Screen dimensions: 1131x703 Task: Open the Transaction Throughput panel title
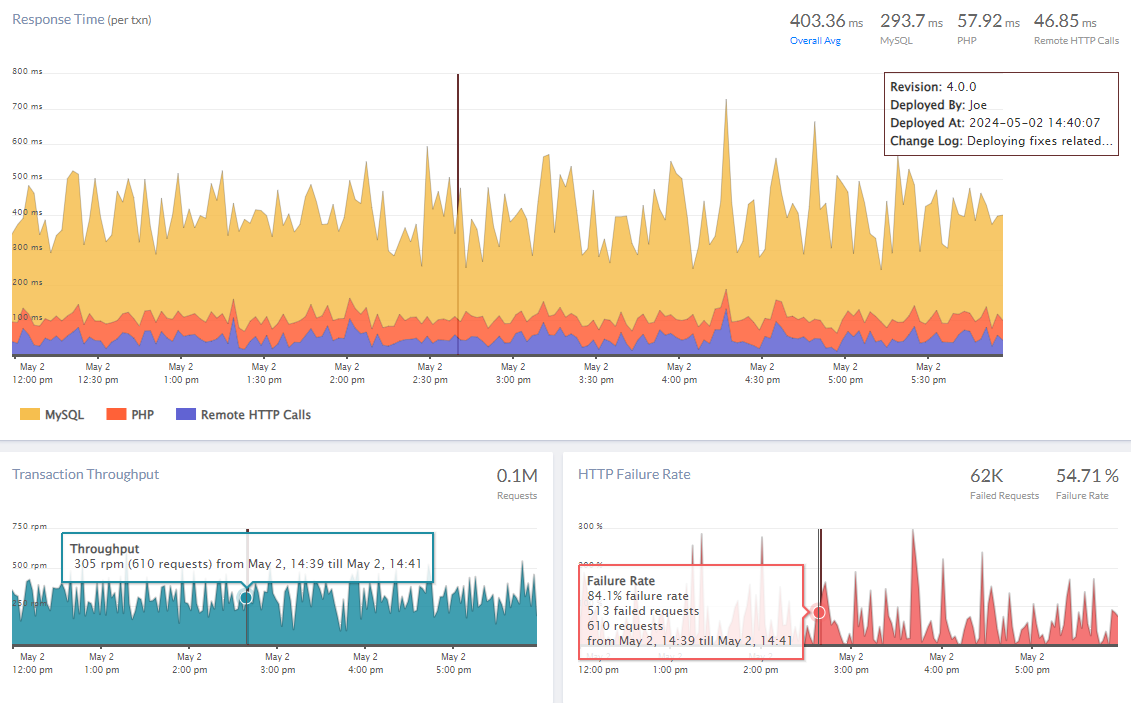[x=86, y=475]
